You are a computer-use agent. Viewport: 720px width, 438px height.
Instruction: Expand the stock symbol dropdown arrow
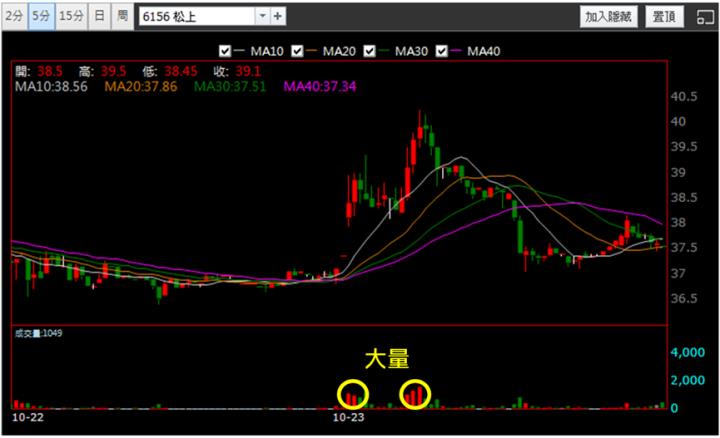263,17
